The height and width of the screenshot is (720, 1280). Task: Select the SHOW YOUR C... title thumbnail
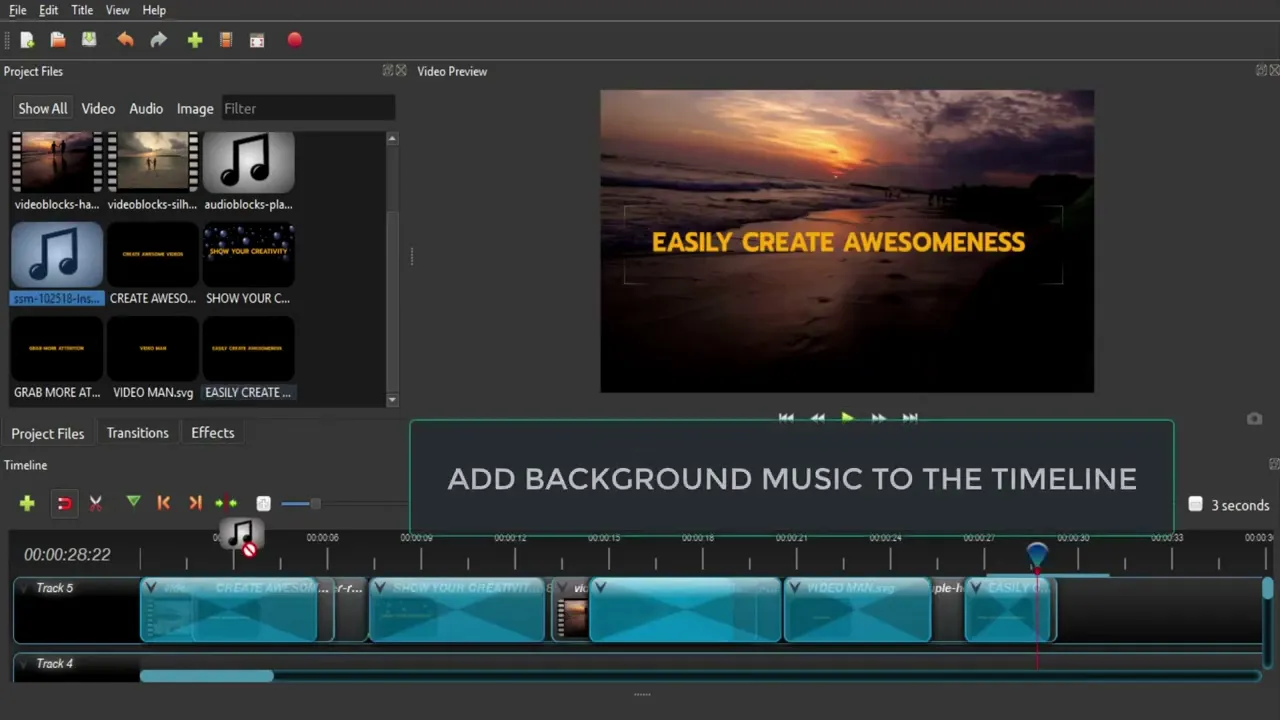point(249,254)
